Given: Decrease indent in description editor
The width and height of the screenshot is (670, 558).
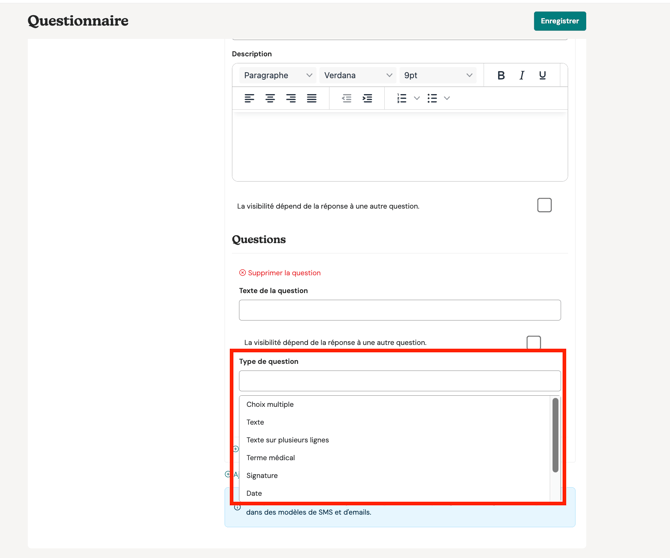Looking at the screenshot, I should click(347, 99).
